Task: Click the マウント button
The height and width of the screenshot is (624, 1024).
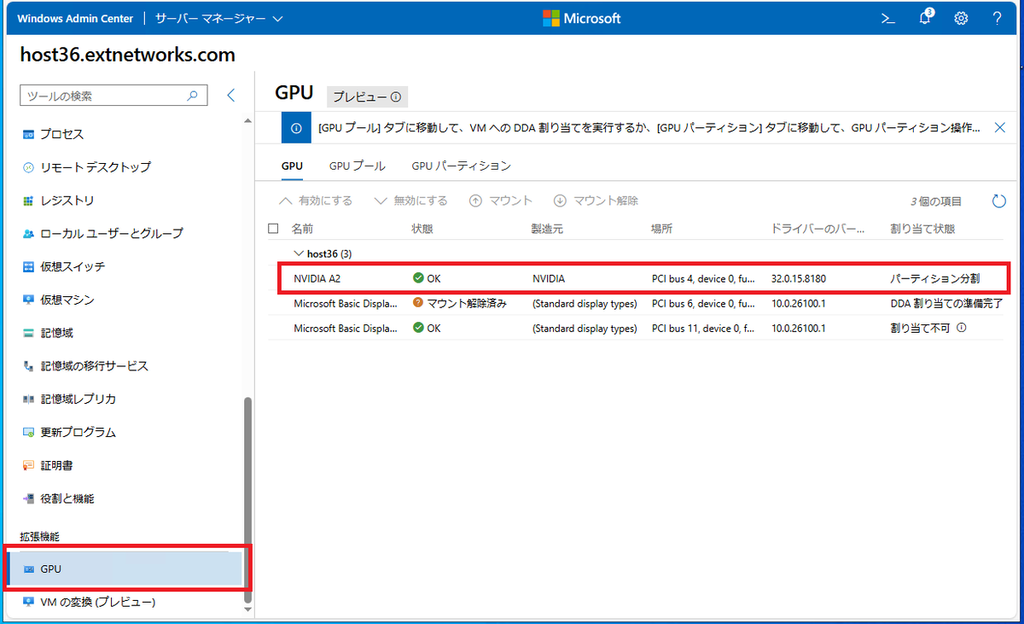Action: [x=501, y=201]
